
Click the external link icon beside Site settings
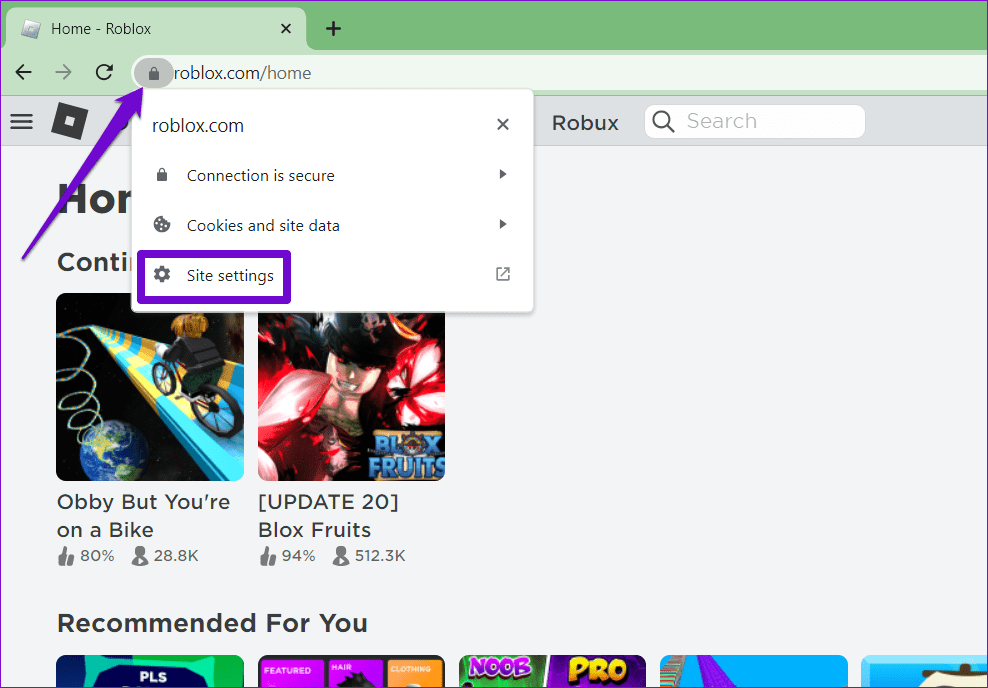(502, 273)
